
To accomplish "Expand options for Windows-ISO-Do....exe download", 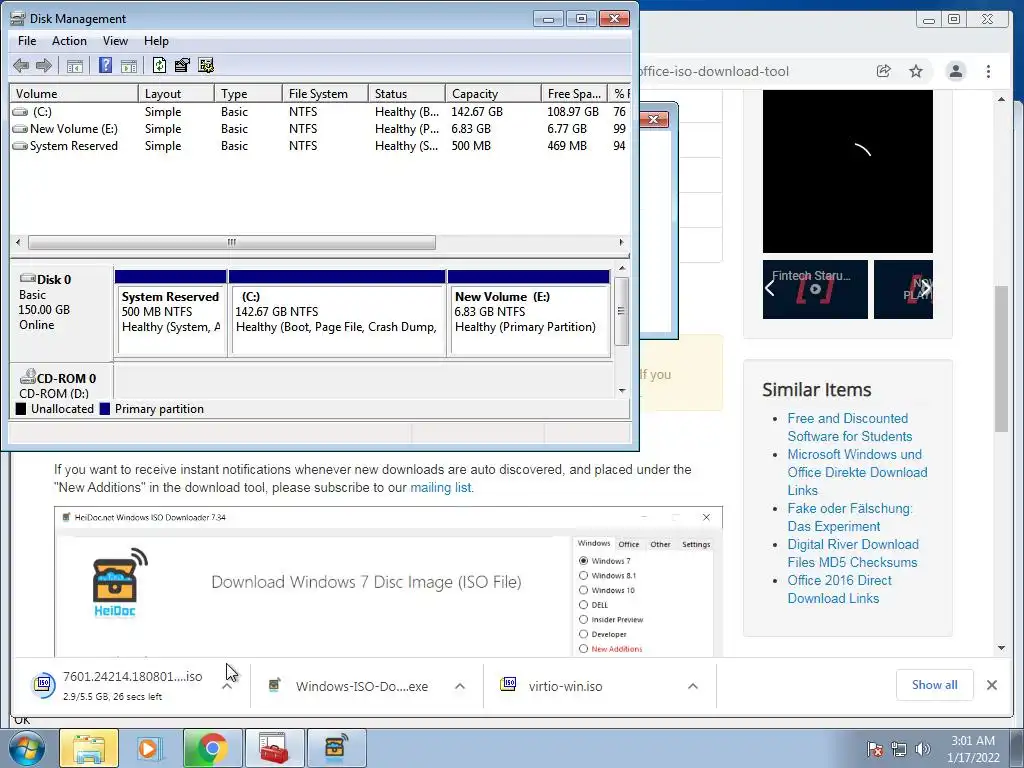I will [x=460, y=686].
